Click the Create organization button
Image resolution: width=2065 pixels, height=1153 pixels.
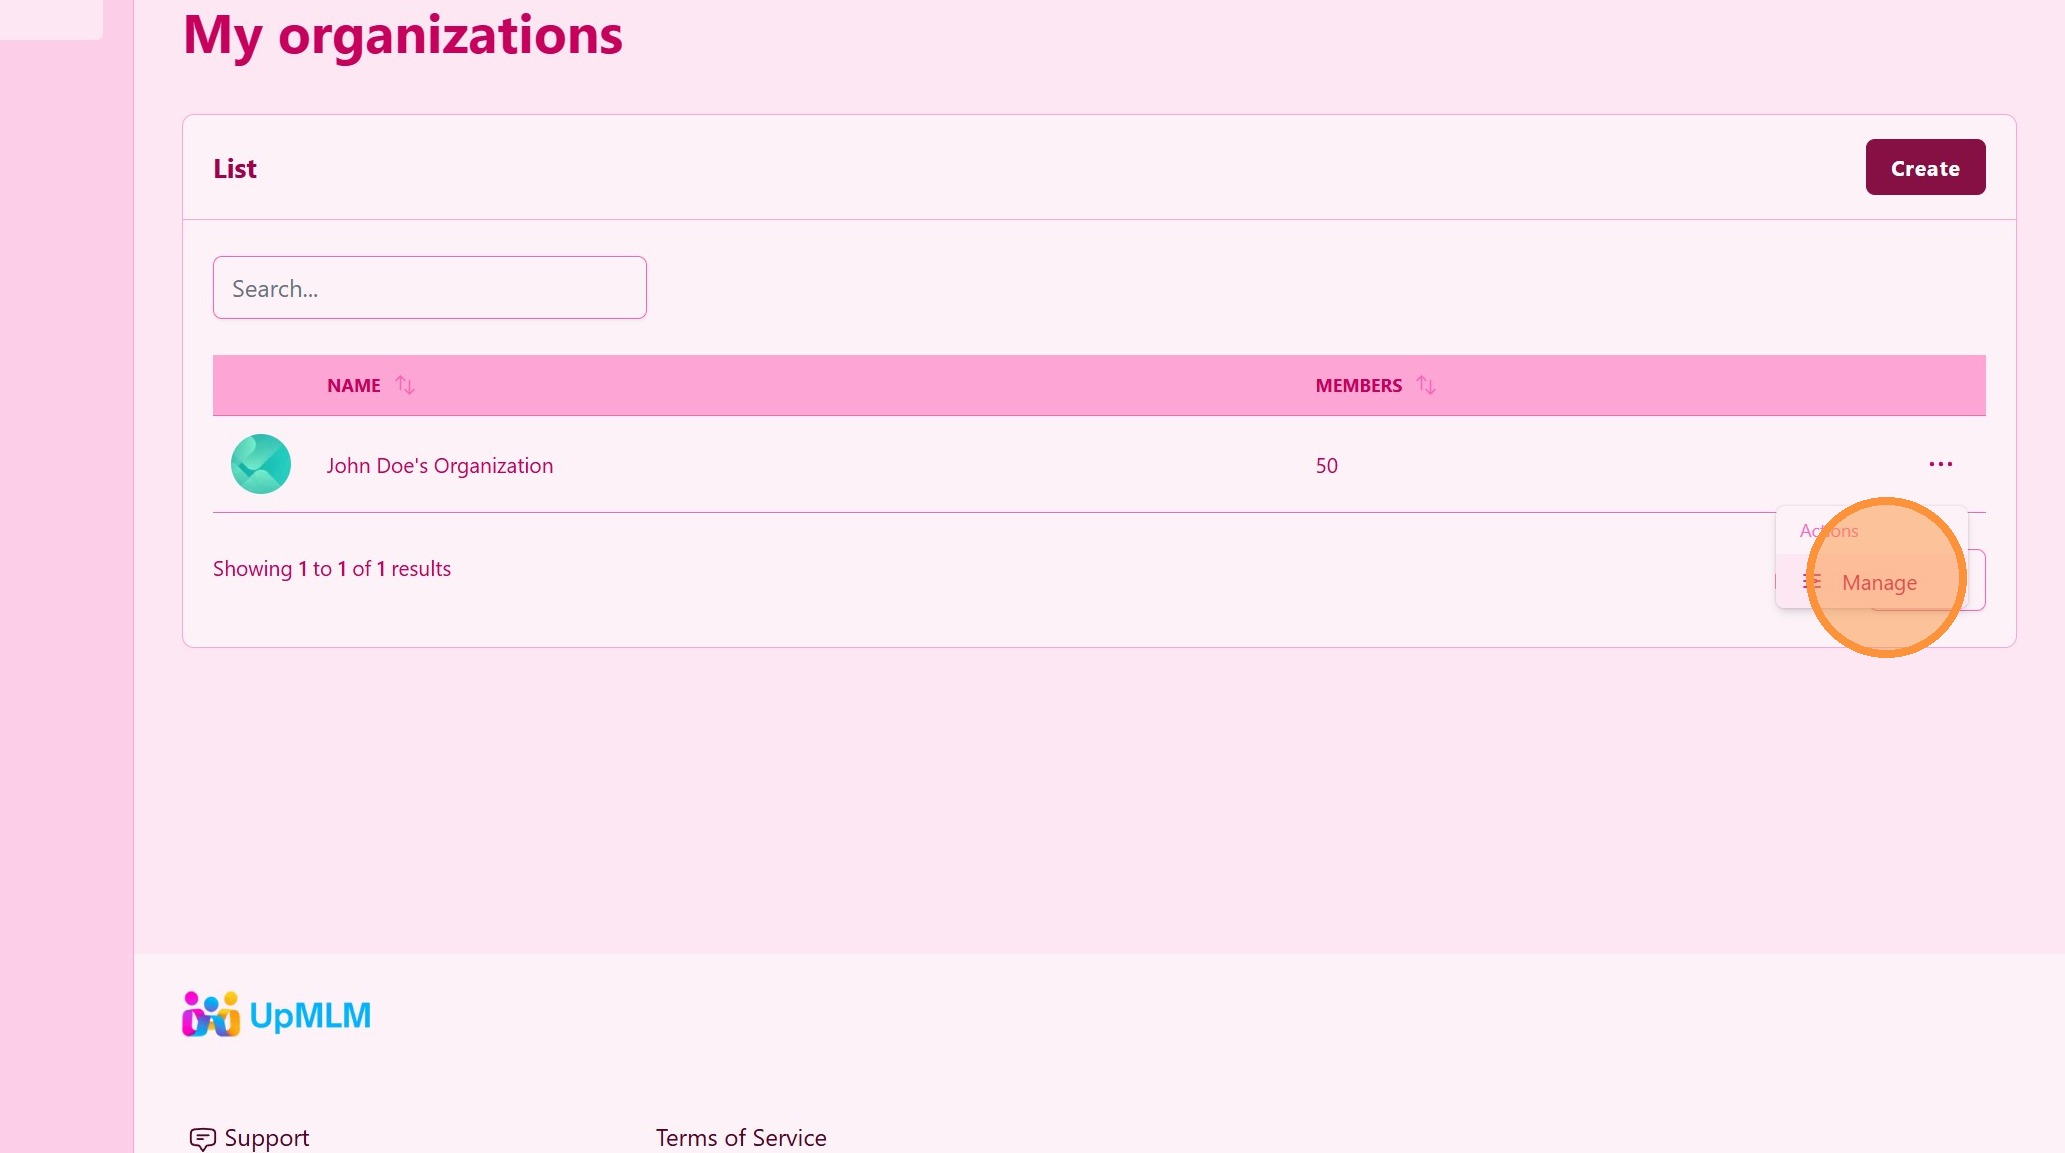pyautogui.click(x=1925, y=167)
